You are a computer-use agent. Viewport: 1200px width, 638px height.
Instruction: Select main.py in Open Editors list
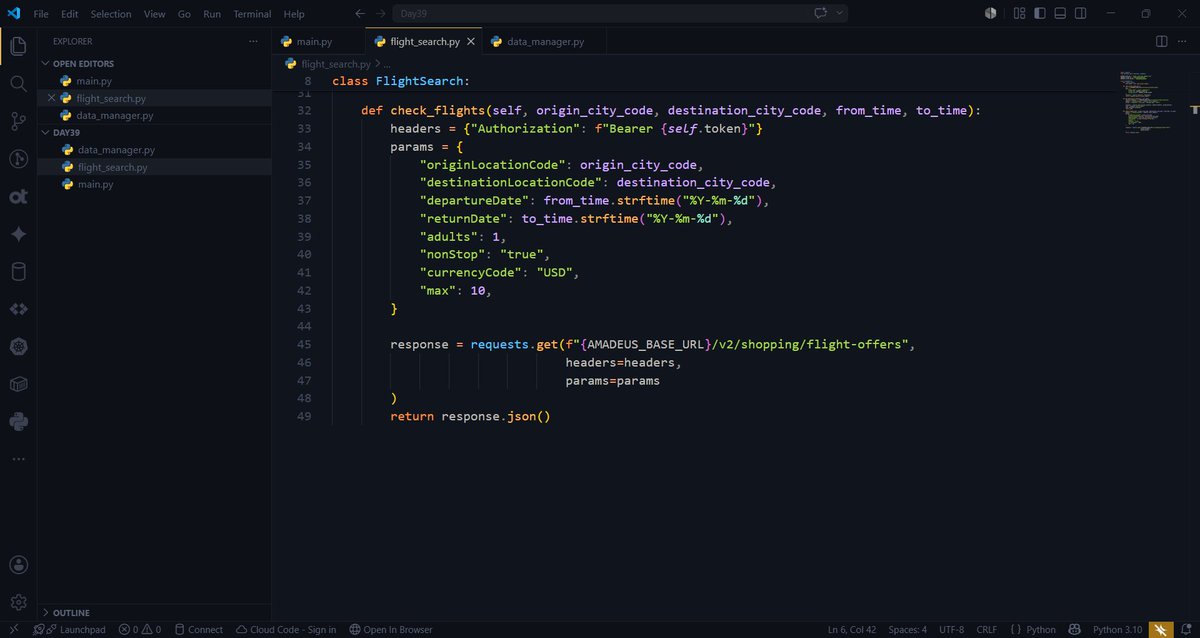click(x=155, y=81)
